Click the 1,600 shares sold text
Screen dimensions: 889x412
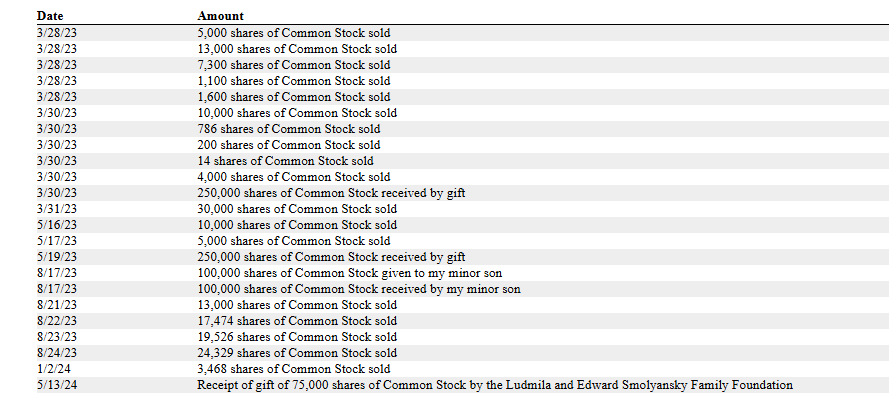[294, 97]
